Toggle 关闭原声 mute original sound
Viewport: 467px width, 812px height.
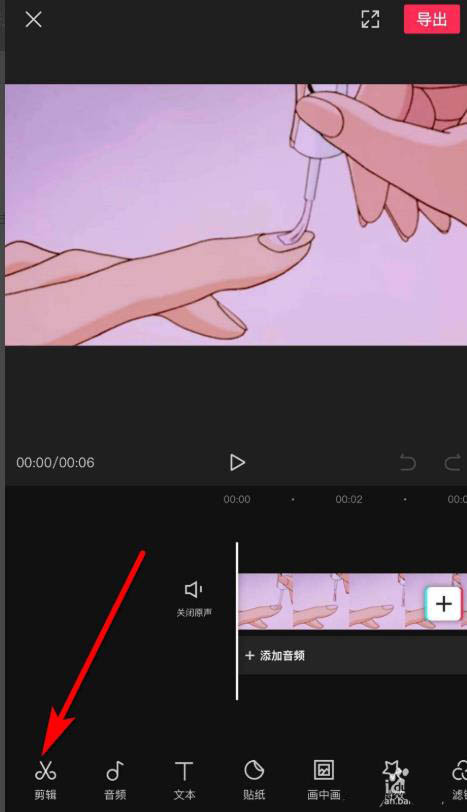coord(194,599)
